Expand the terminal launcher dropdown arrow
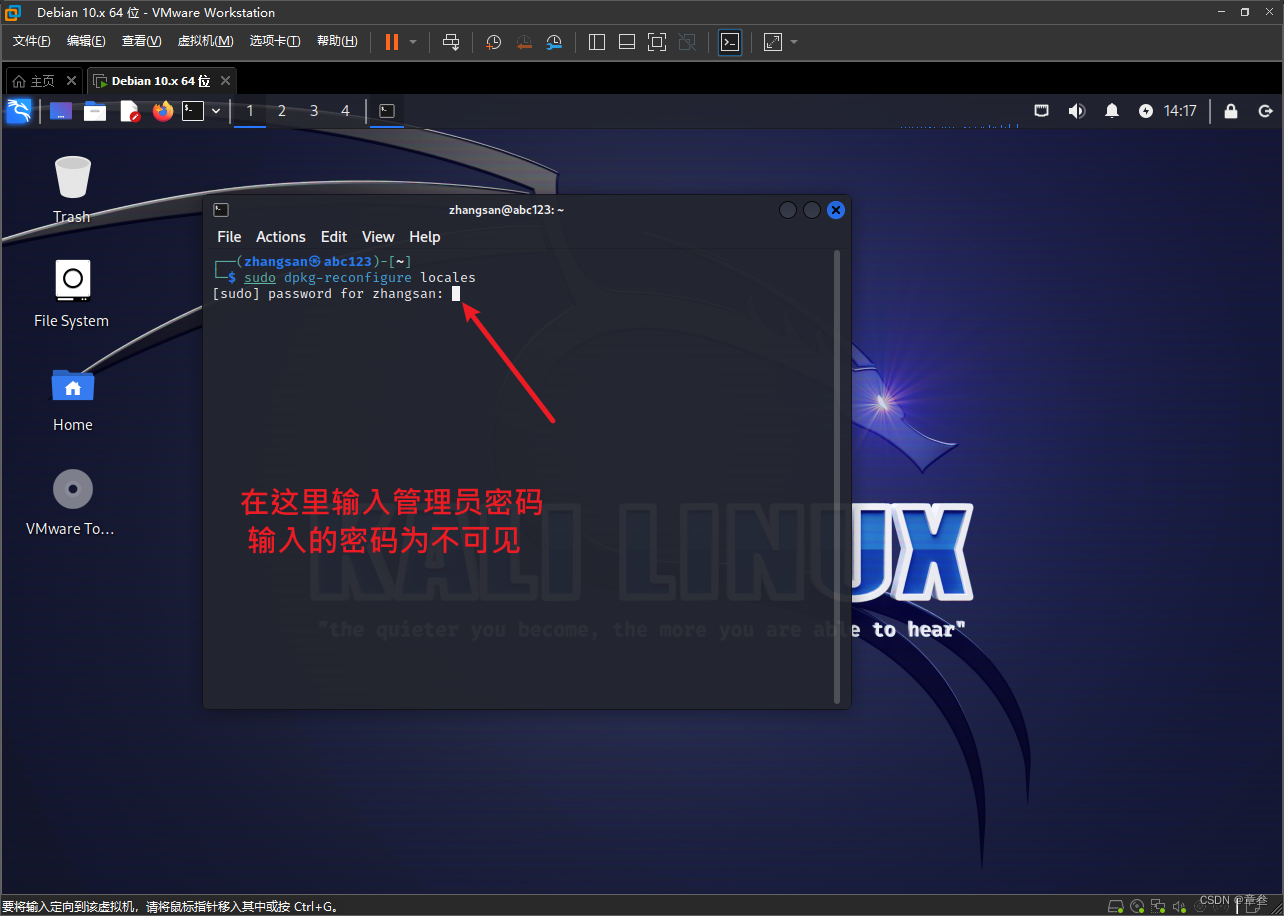The width and height of the screenshot is (1284, 916). 216,111
